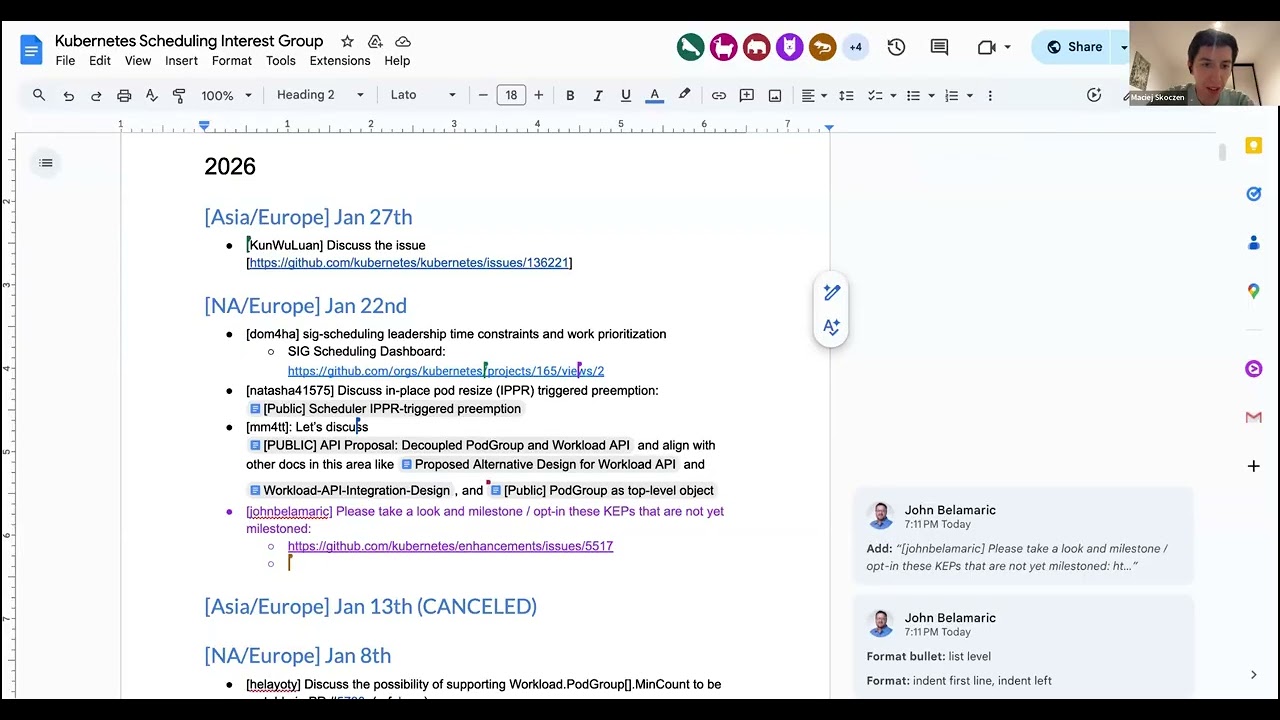
Task: Insert a link from the toolbar
Action: 719,96
